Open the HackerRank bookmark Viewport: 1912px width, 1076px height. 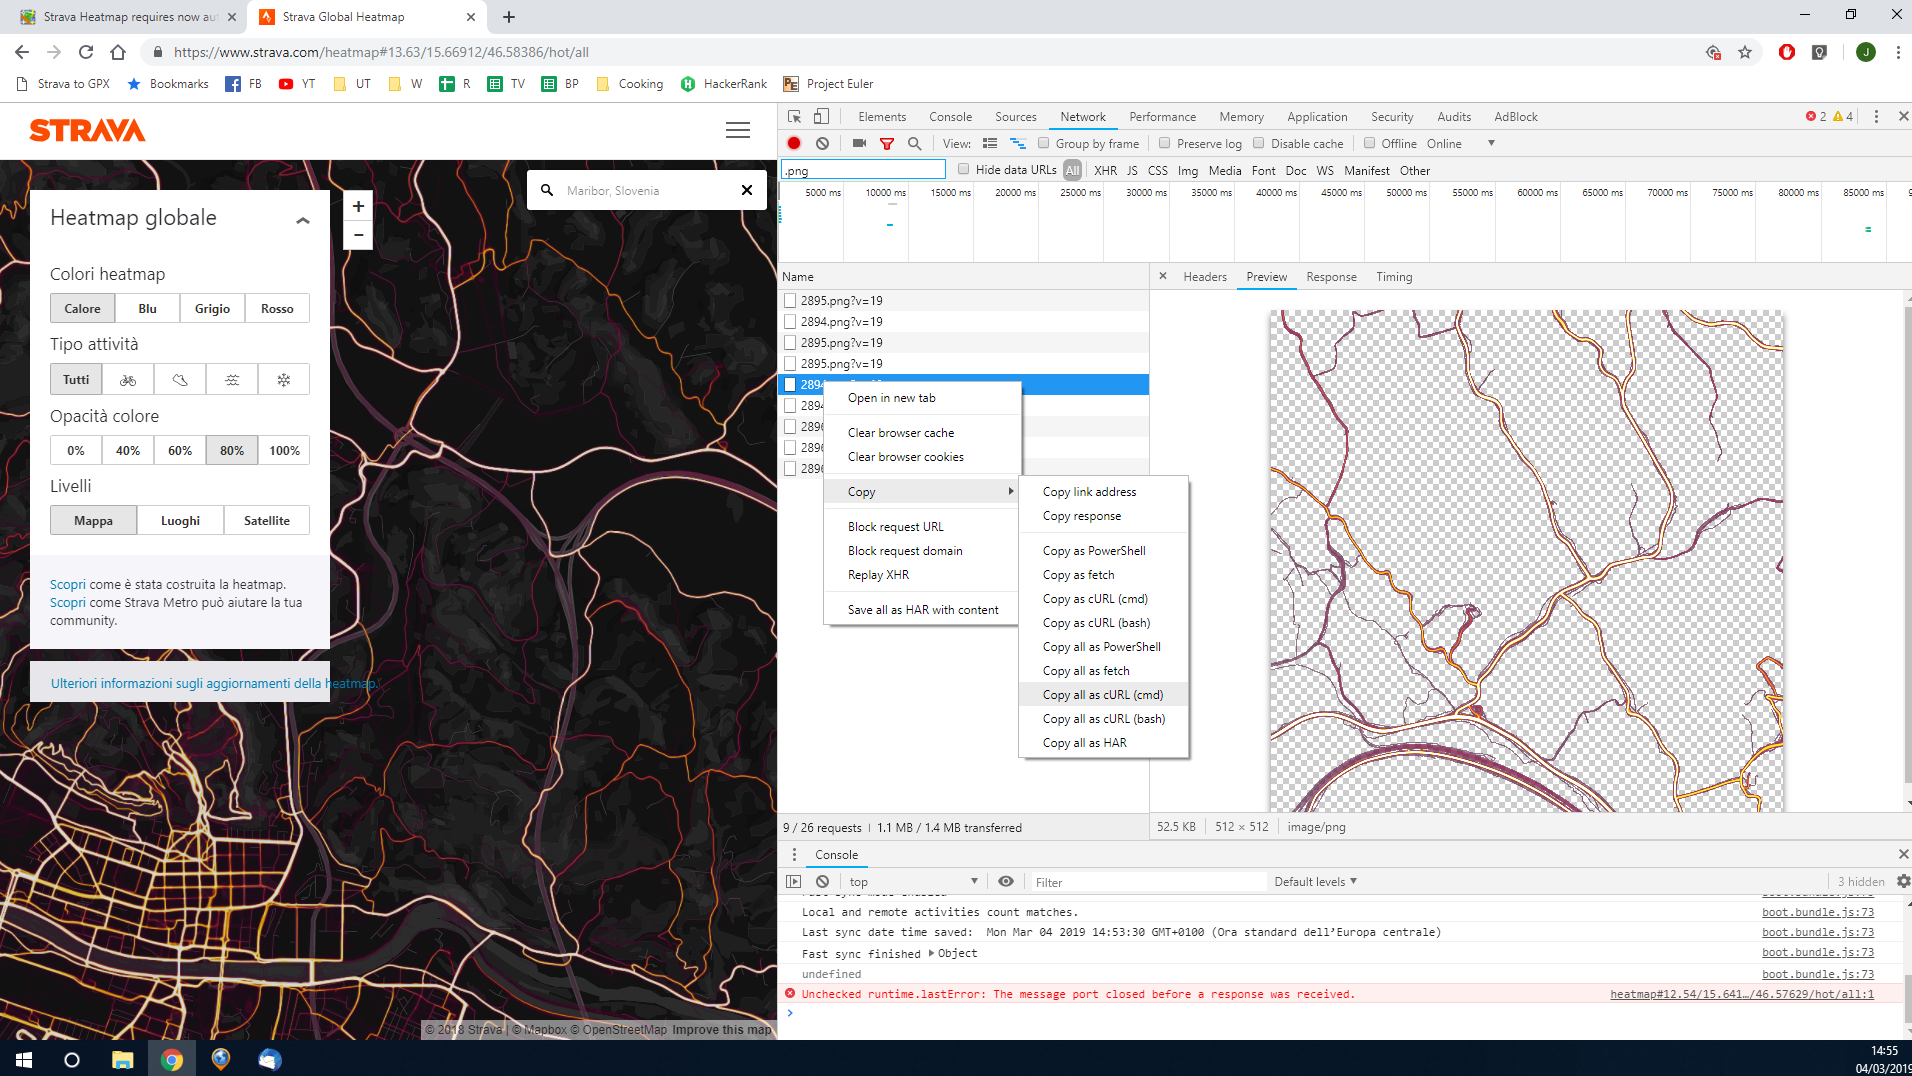[724, 84]
